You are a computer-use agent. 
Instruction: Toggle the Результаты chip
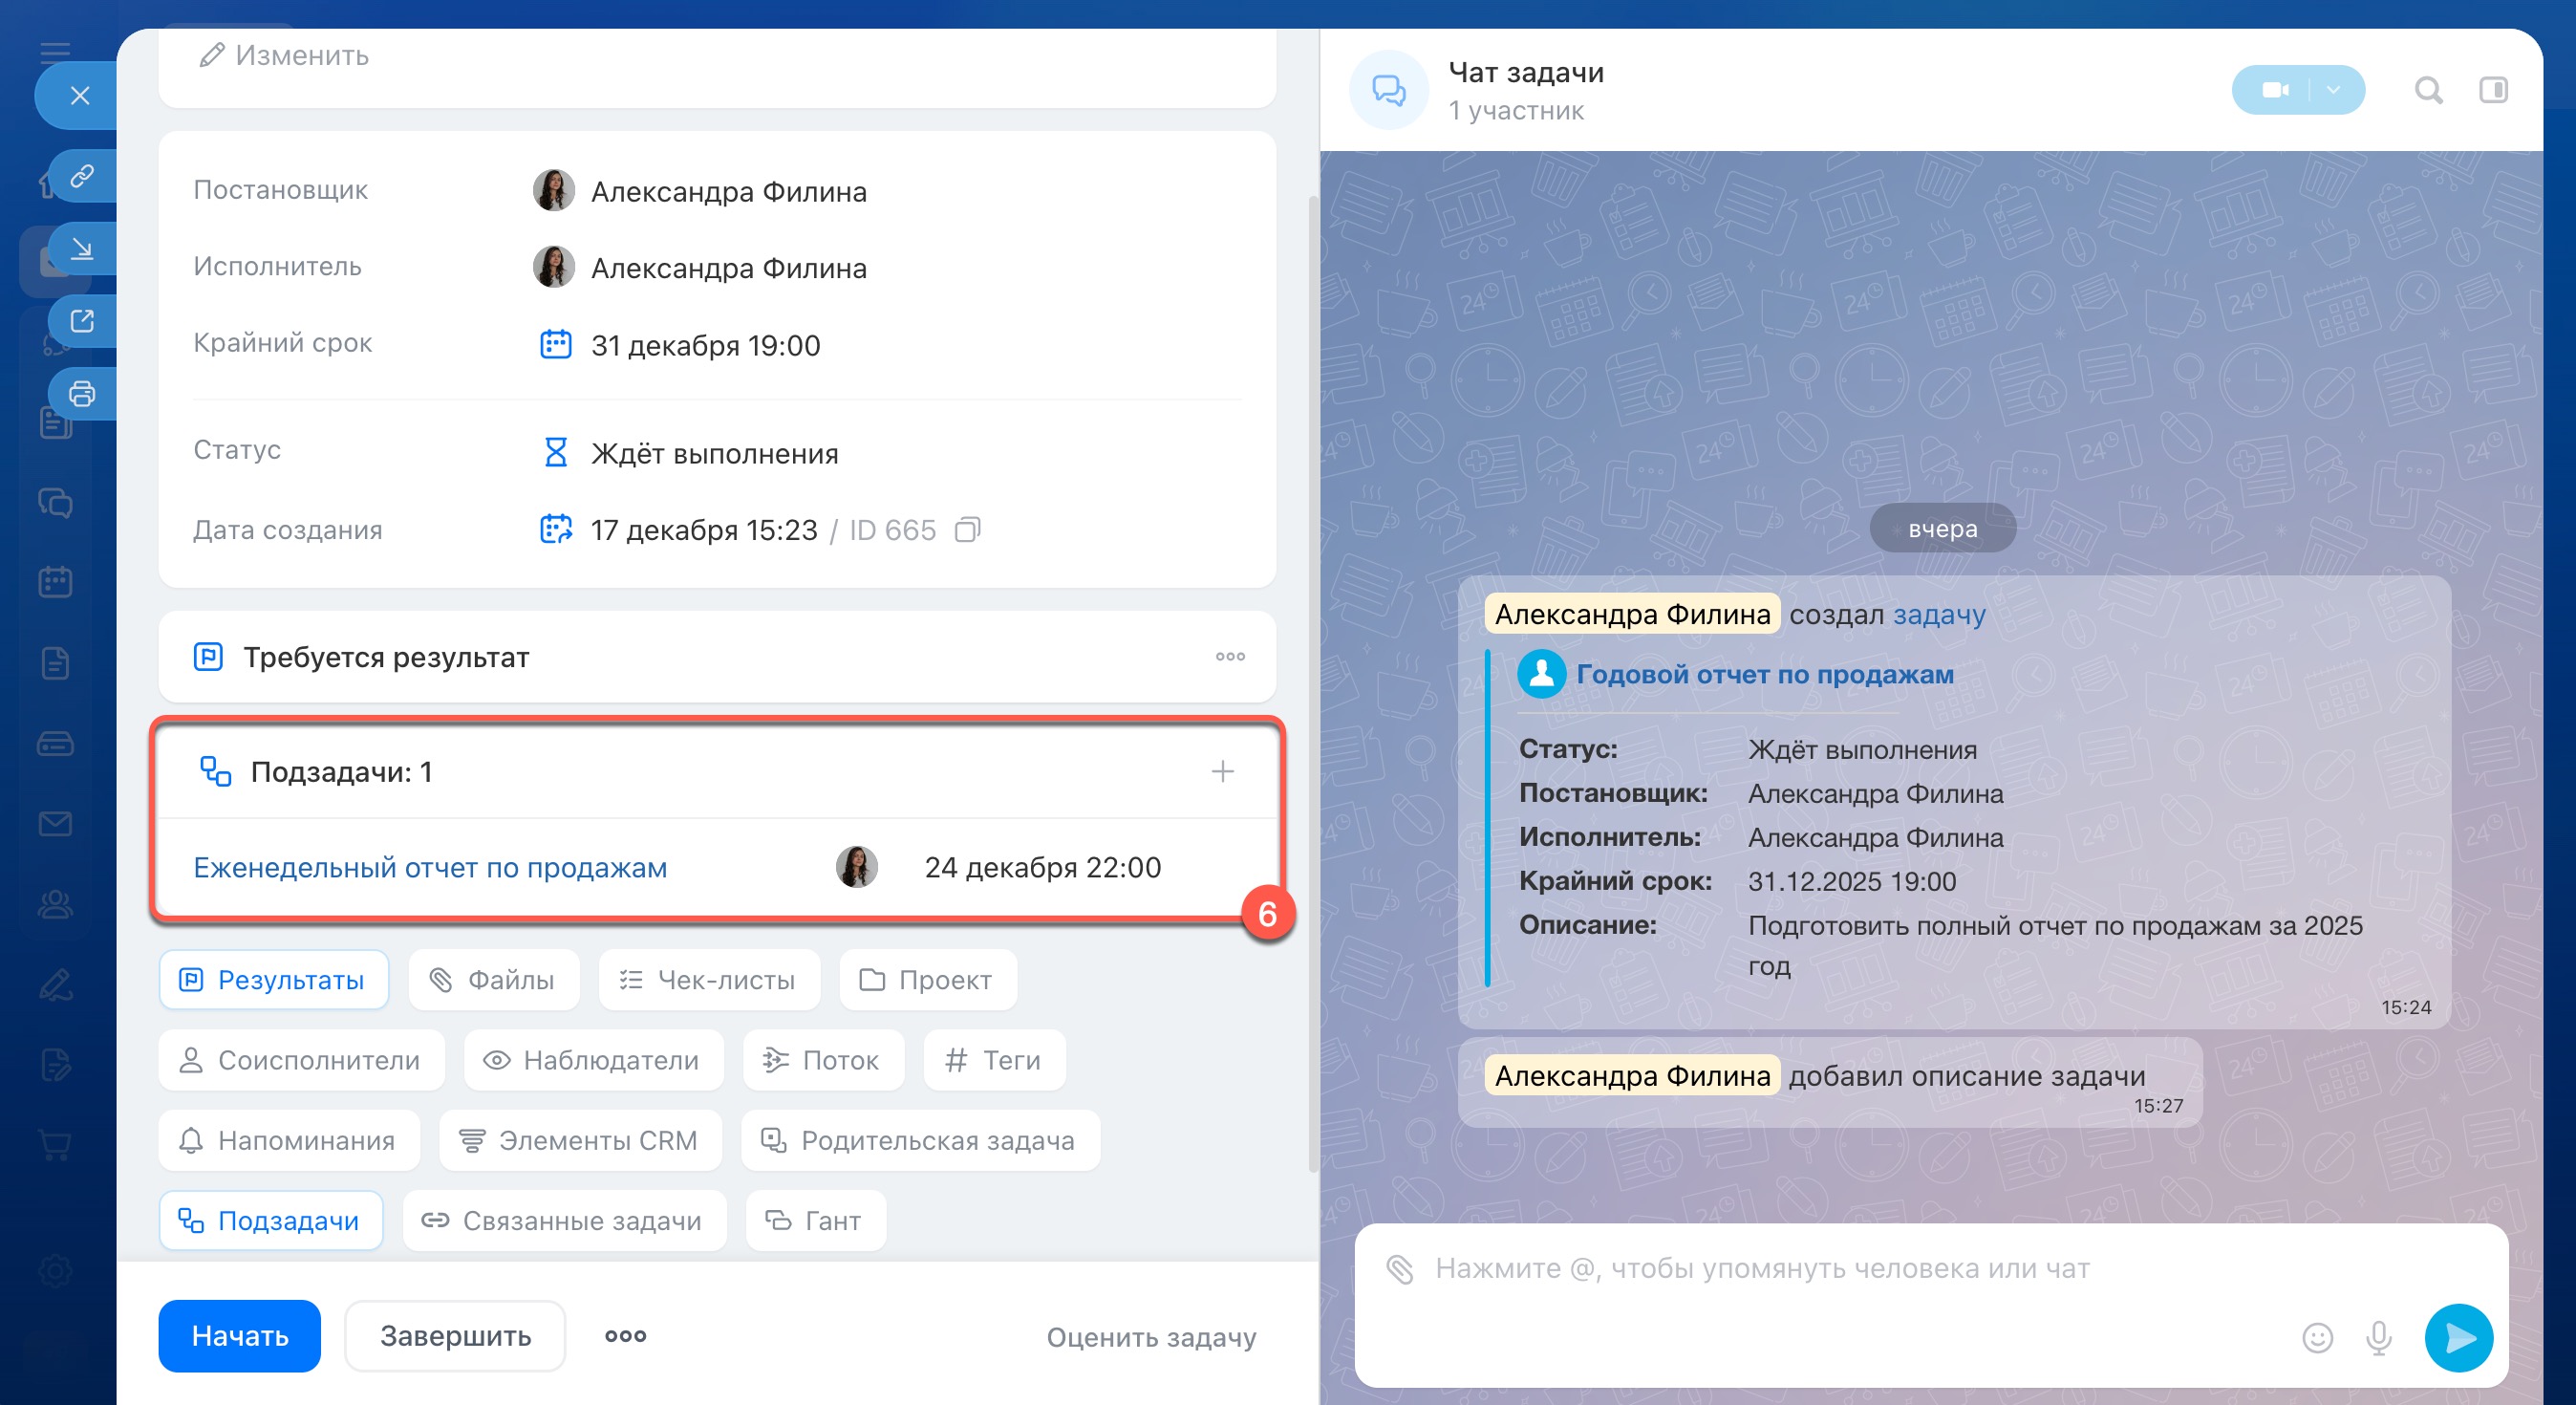coord(274,980)
